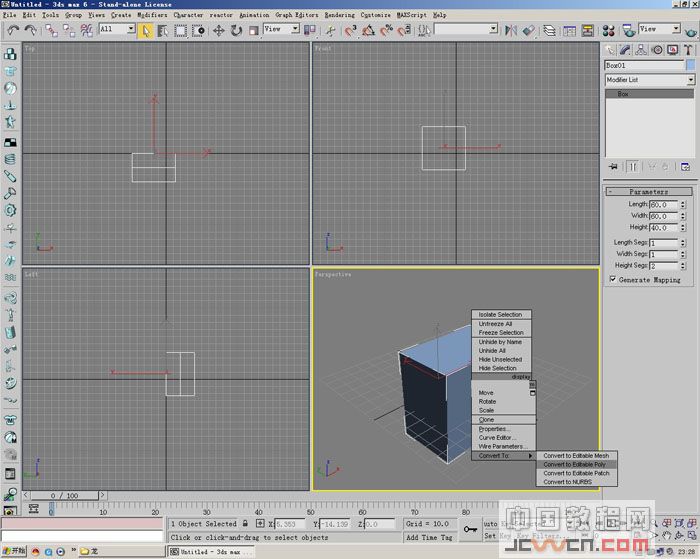Screen dimensions: 700x559
Task: Click the Pin Stack icon
Action: click(614, 167)
